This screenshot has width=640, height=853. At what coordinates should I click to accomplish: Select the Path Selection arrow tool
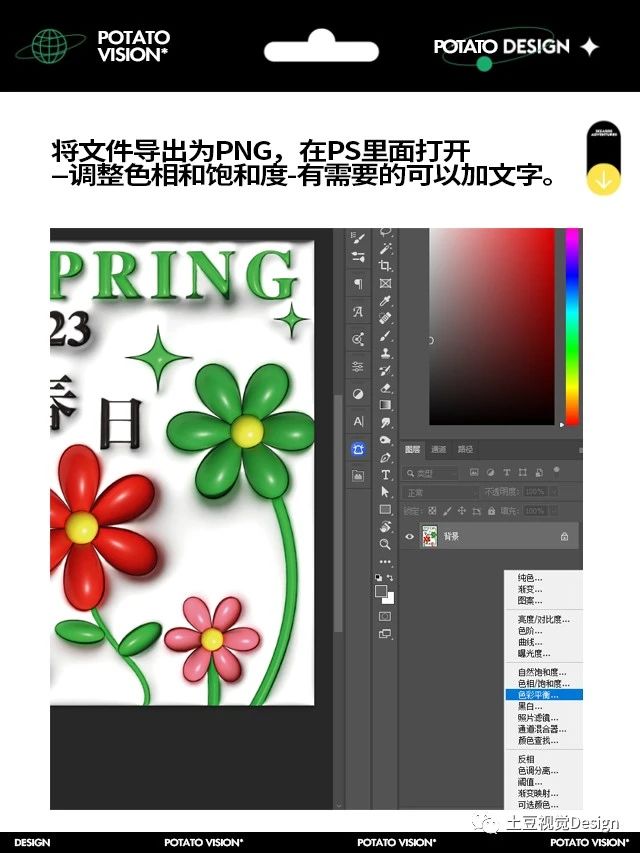[x=385, y=492]
